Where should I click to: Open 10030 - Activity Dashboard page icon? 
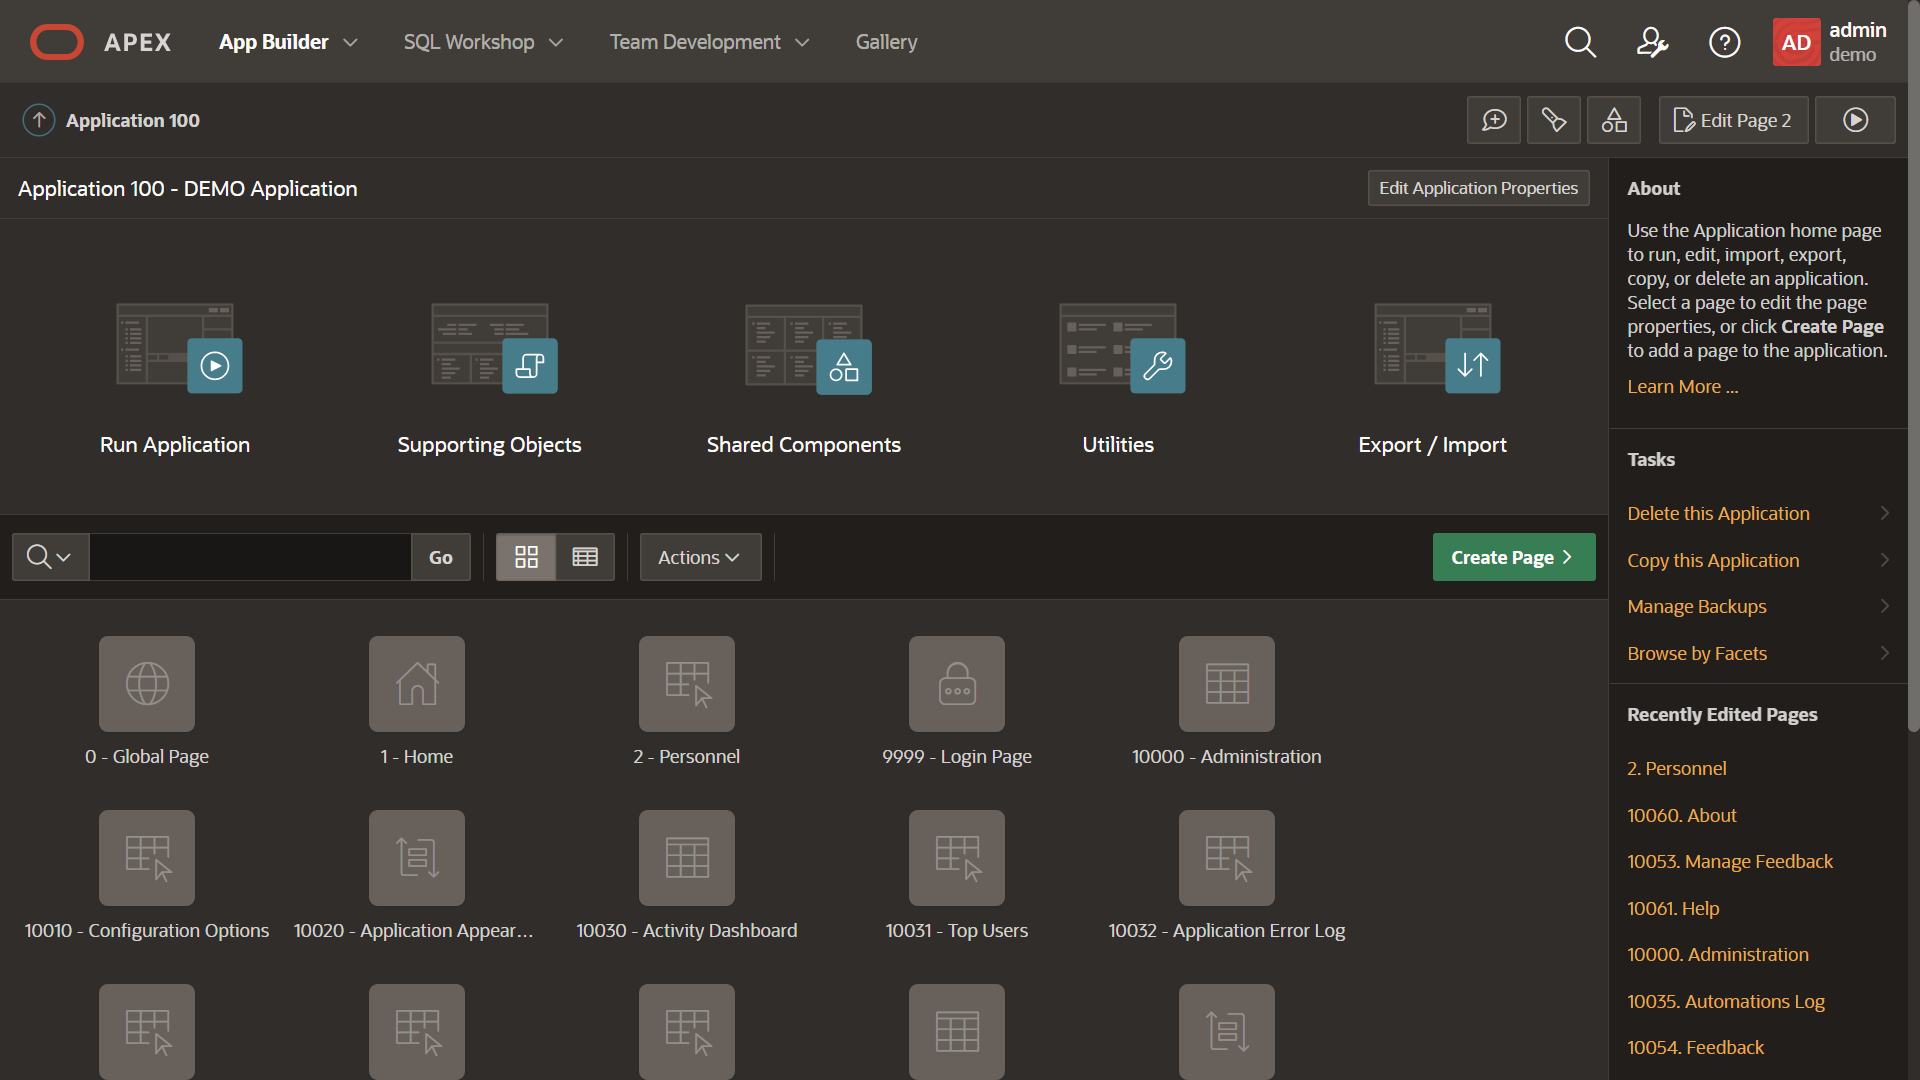click(687, 858)
